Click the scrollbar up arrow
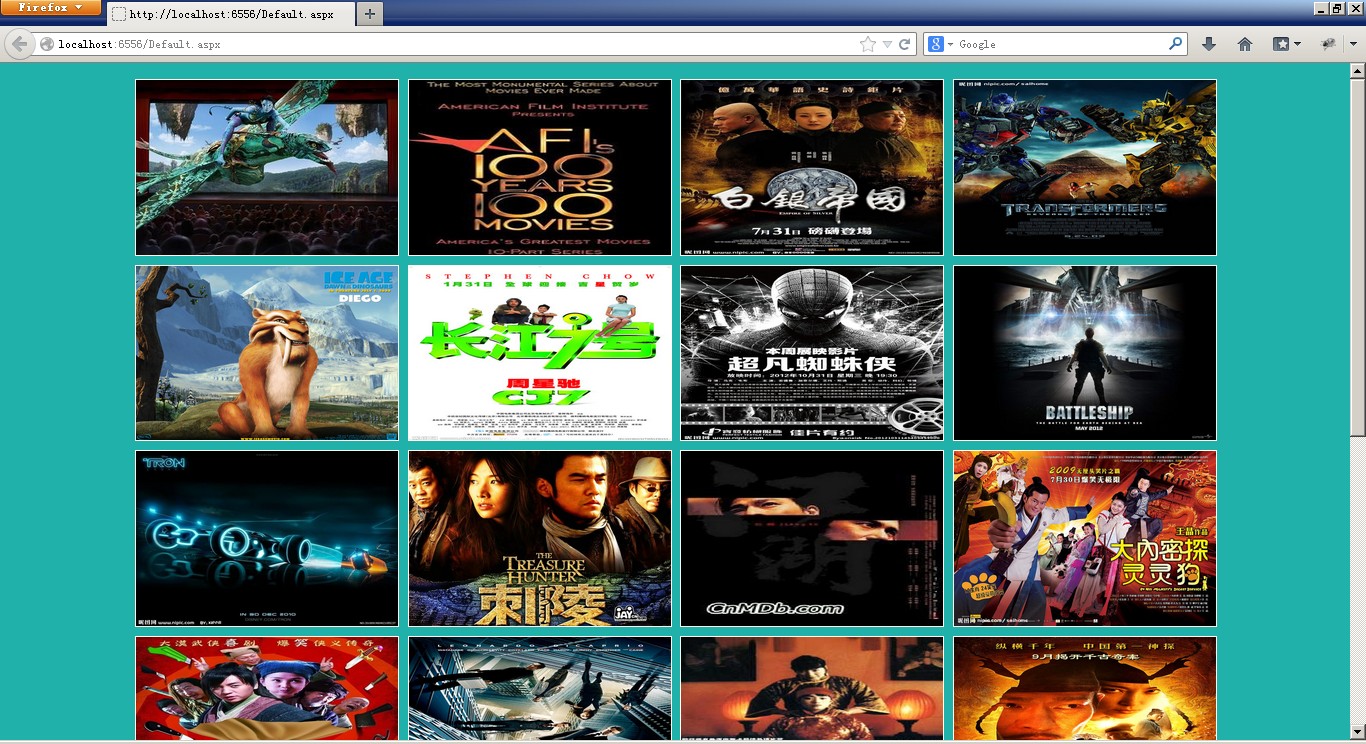This screenshot has width=1366, height=744. click(x=1357, y=71)
